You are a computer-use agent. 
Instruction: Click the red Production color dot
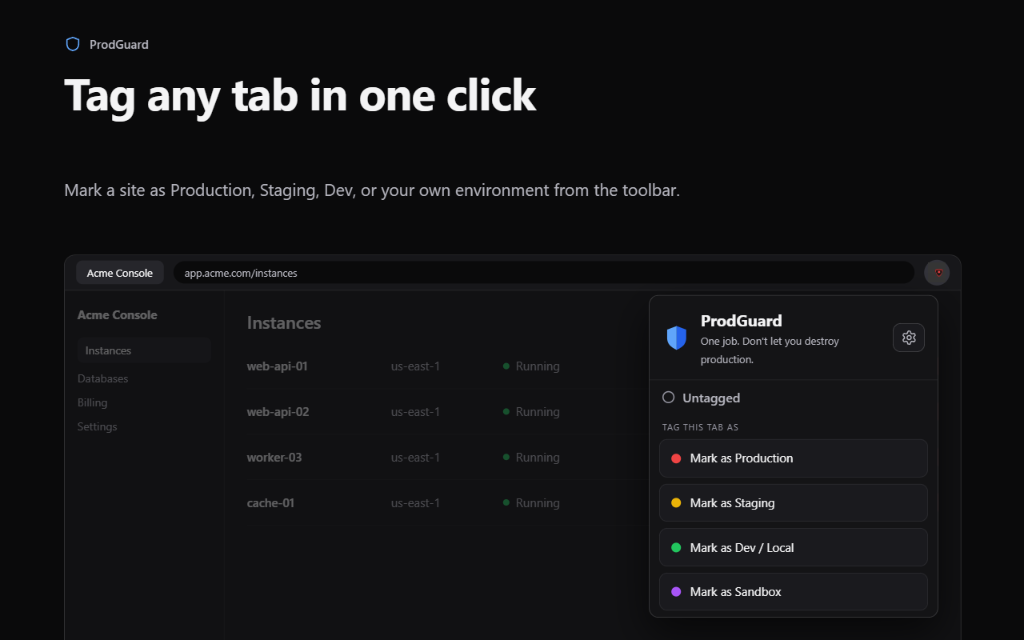tap(676, 458)
